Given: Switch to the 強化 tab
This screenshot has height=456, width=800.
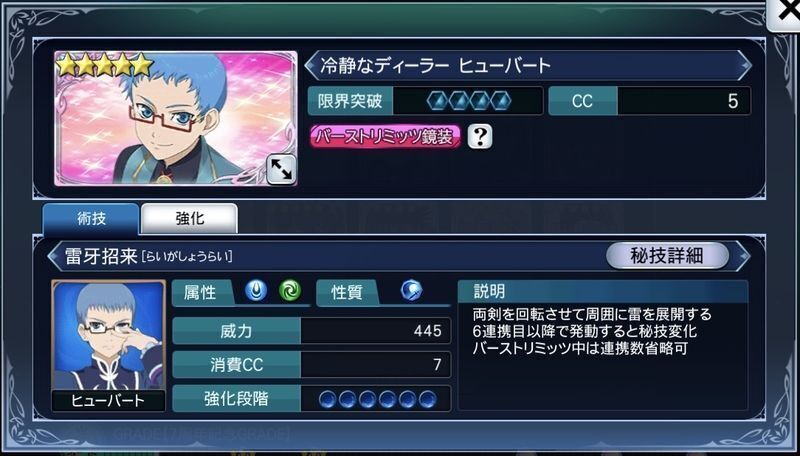Looking at the screenshot, I should pos(189,219).
